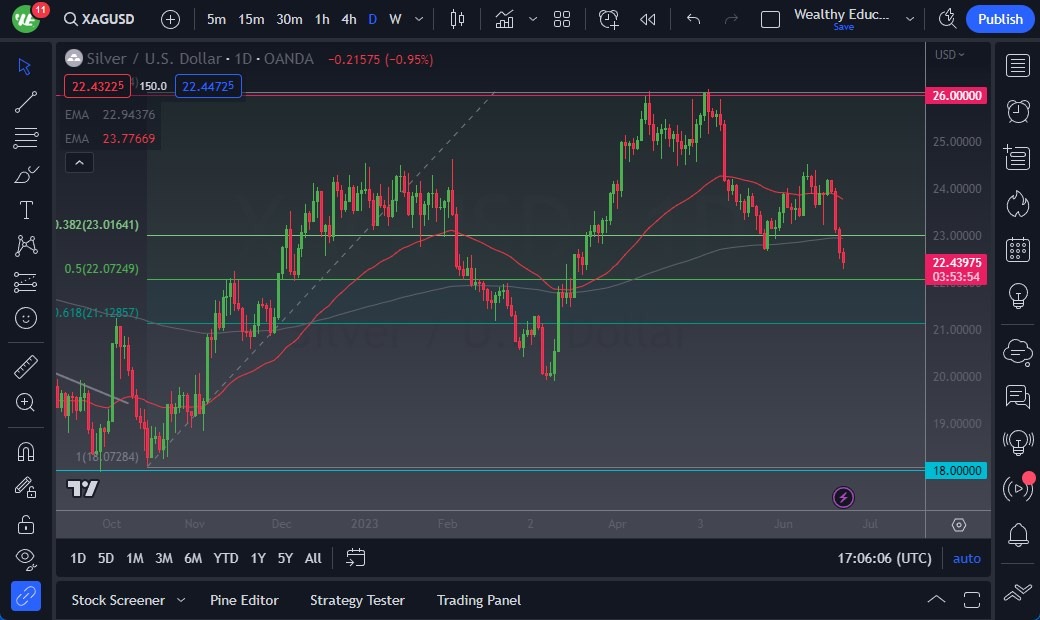
Task: Click the magnet mode icon
Action: pos(26,451)
